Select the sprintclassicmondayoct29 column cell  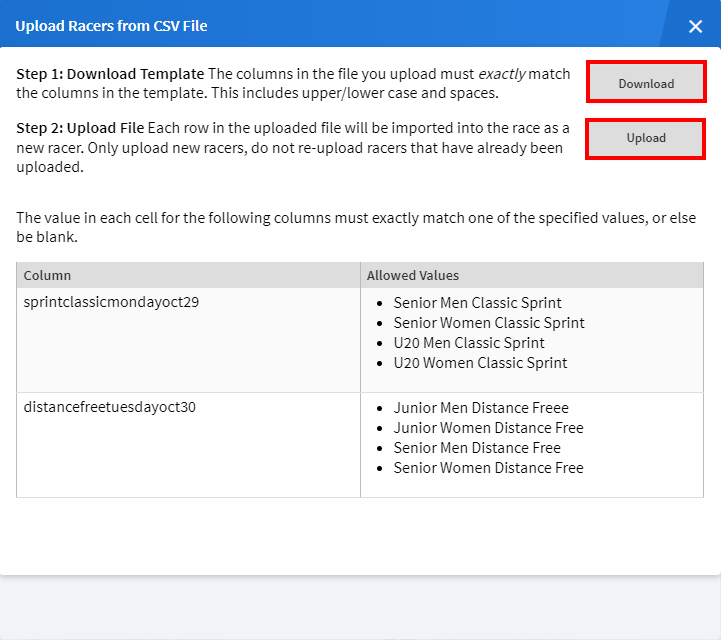[x=111, y=303]
